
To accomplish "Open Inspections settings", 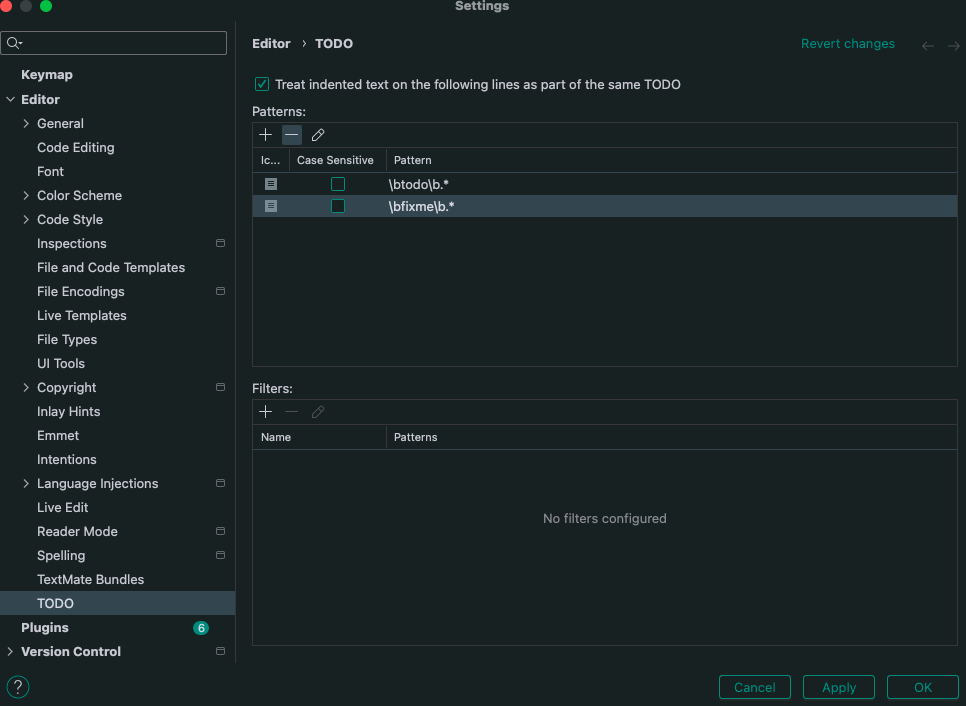I will click(x=71, y=243).
